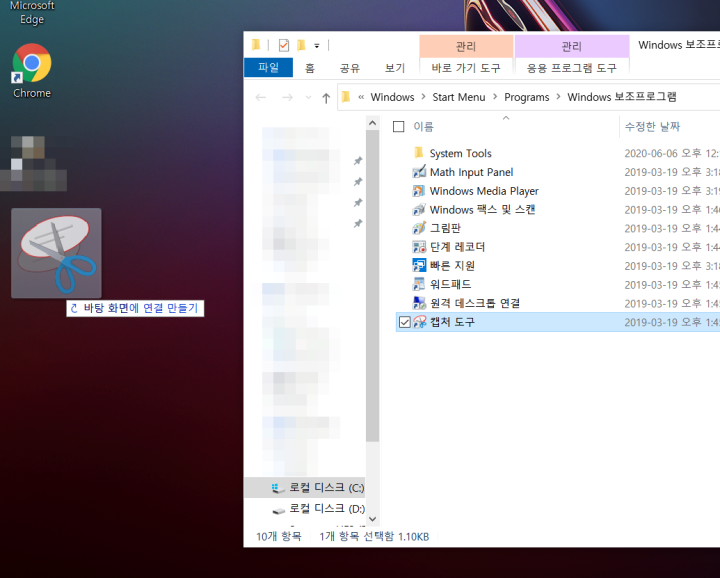720x578 pixels.
Task: Click the Windows 보조프로그램 breadcrumb
Action: [622, 97]
